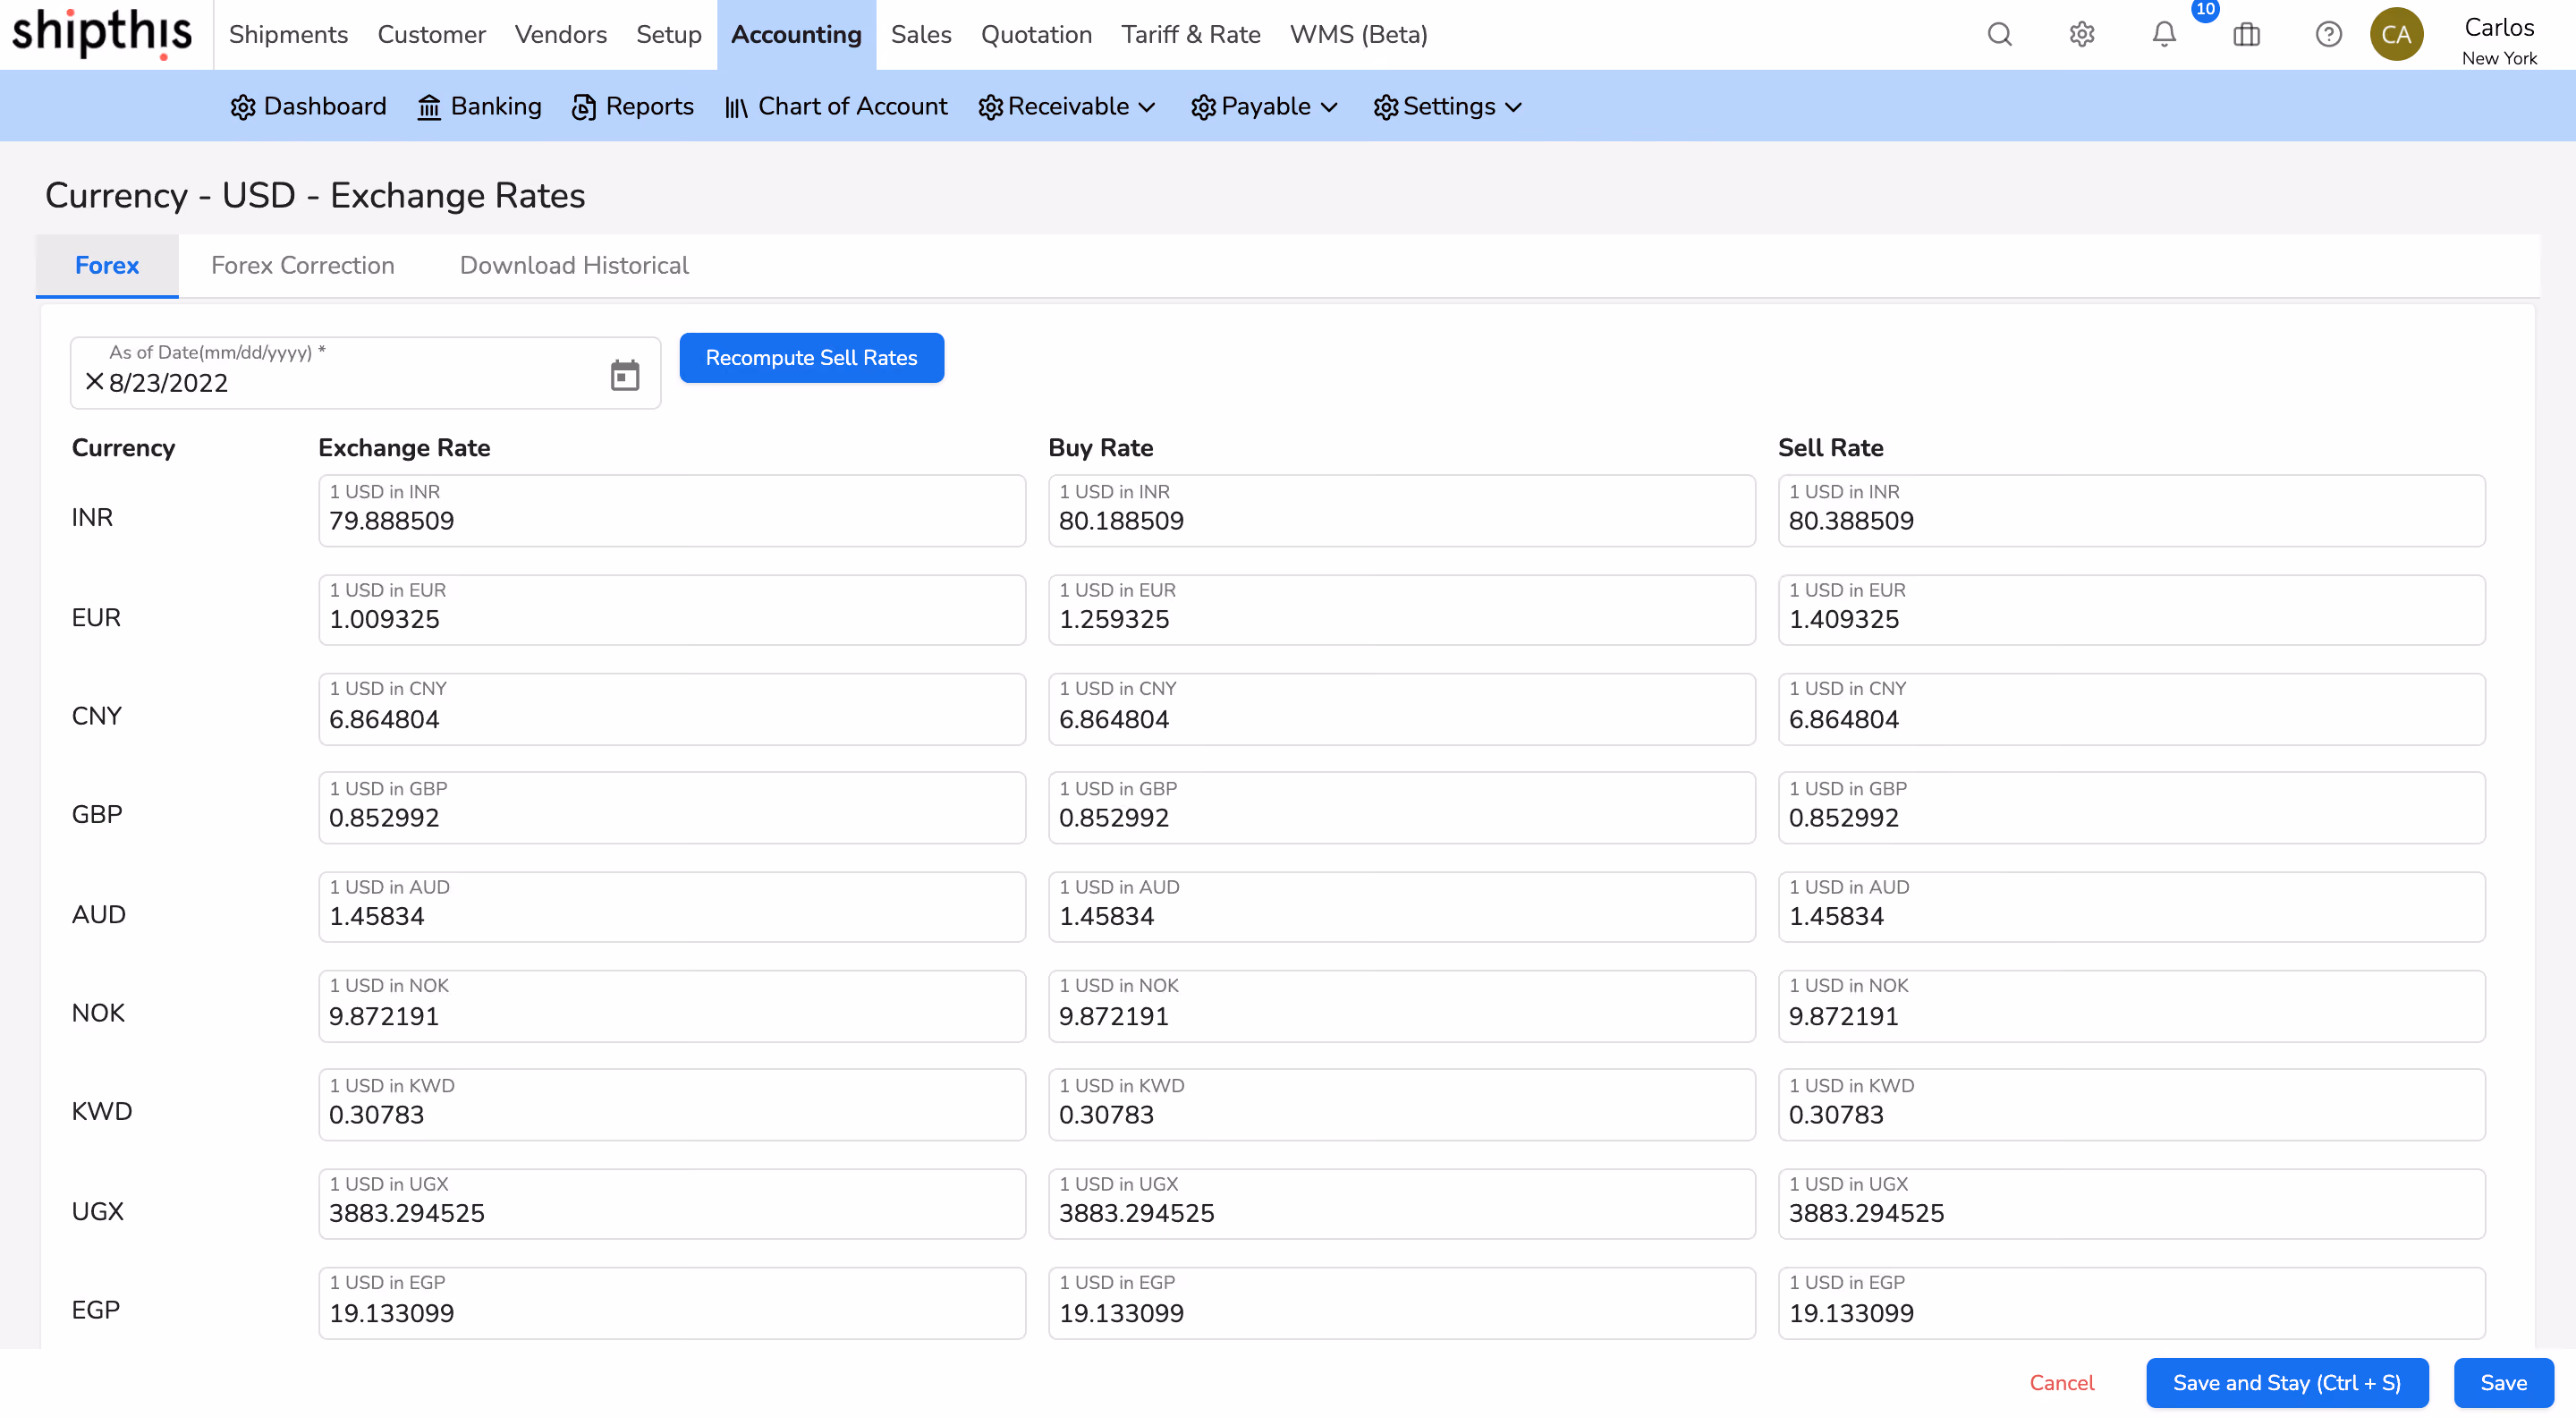The image size is (2576, 1417).
Task: Edit the AUD sell rate field
Action: [x=2131, y=906]
